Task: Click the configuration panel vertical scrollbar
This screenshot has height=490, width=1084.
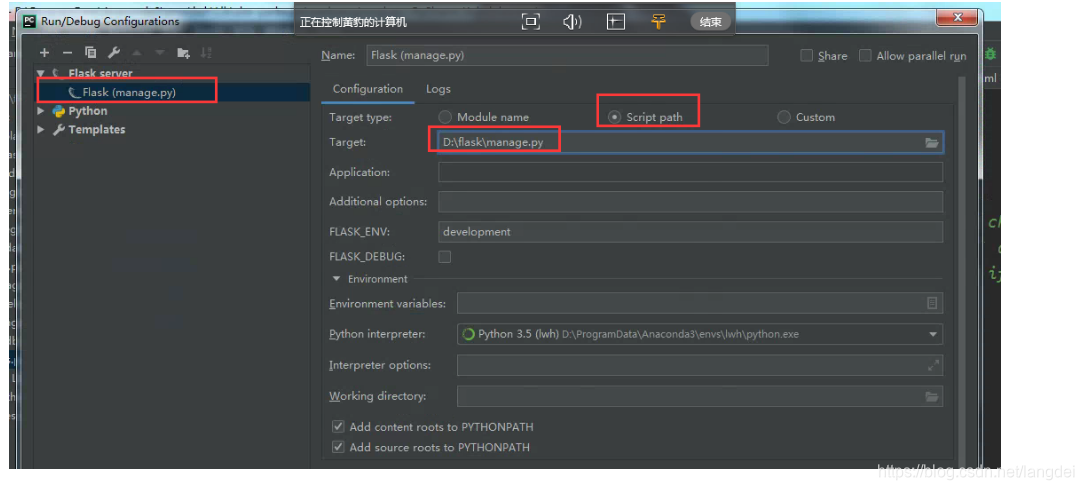Action: 961,270
